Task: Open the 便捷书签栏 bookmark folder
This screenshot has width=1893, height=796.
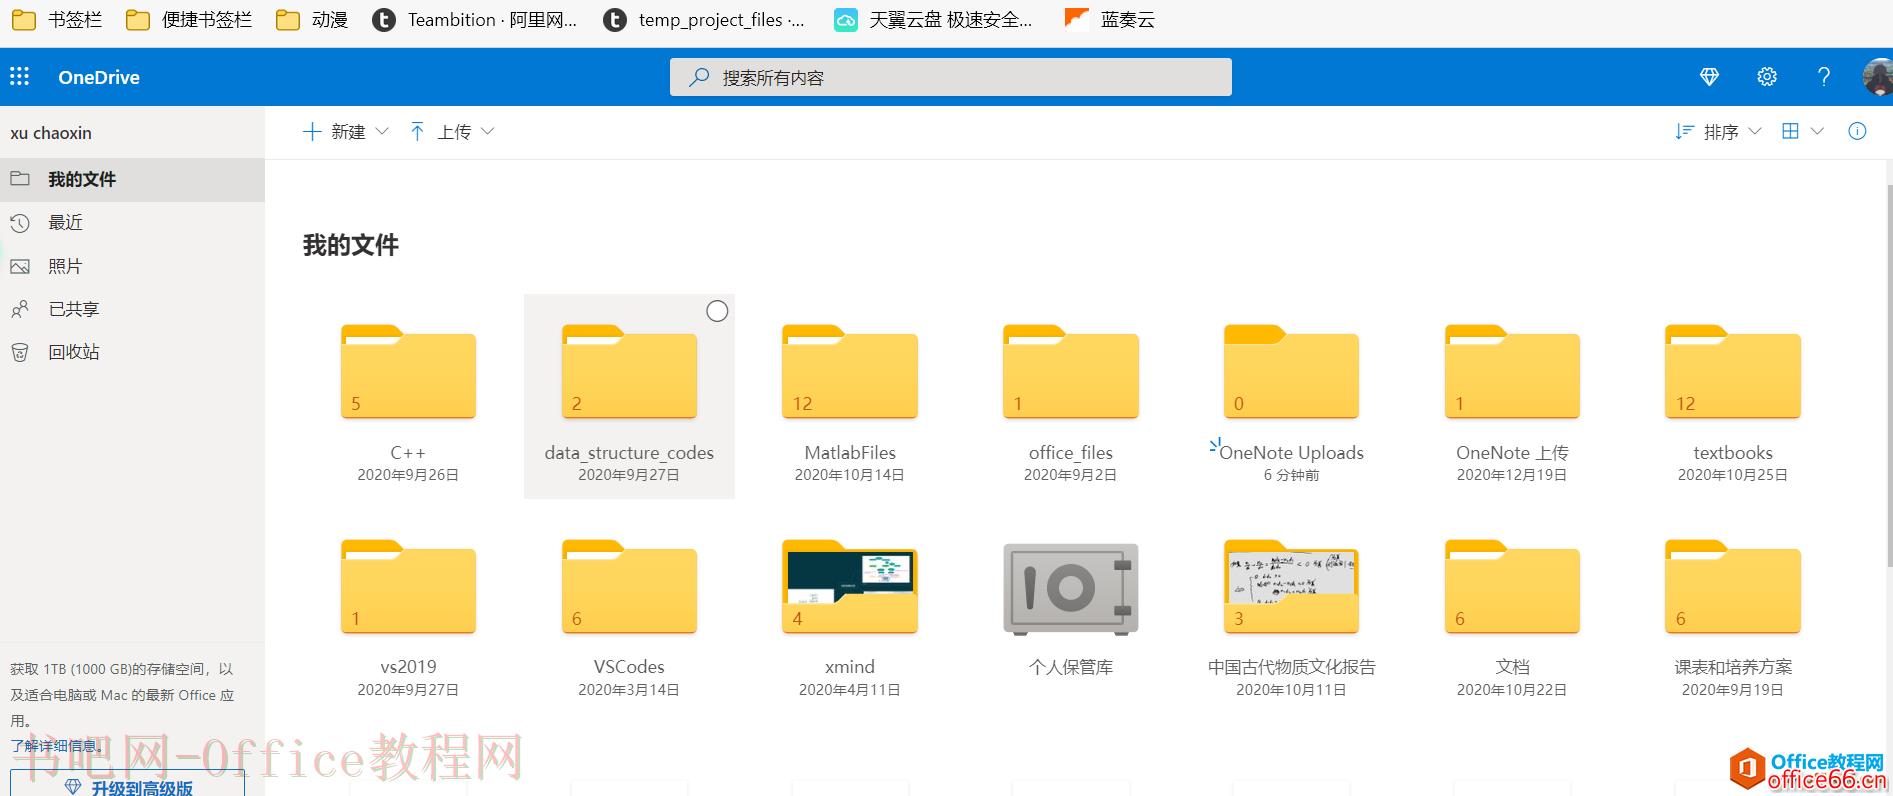Action: [x=189, y=20]
